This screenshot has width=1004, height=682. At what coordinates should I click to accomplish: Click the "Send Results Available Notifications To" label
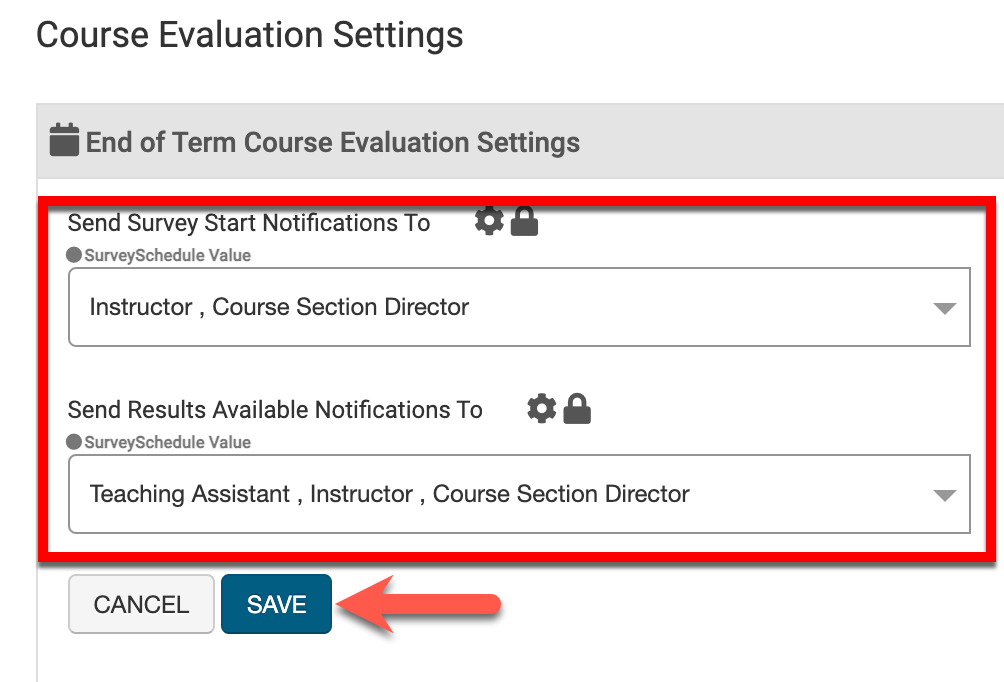pyautogui.click(x=275, y=410)
